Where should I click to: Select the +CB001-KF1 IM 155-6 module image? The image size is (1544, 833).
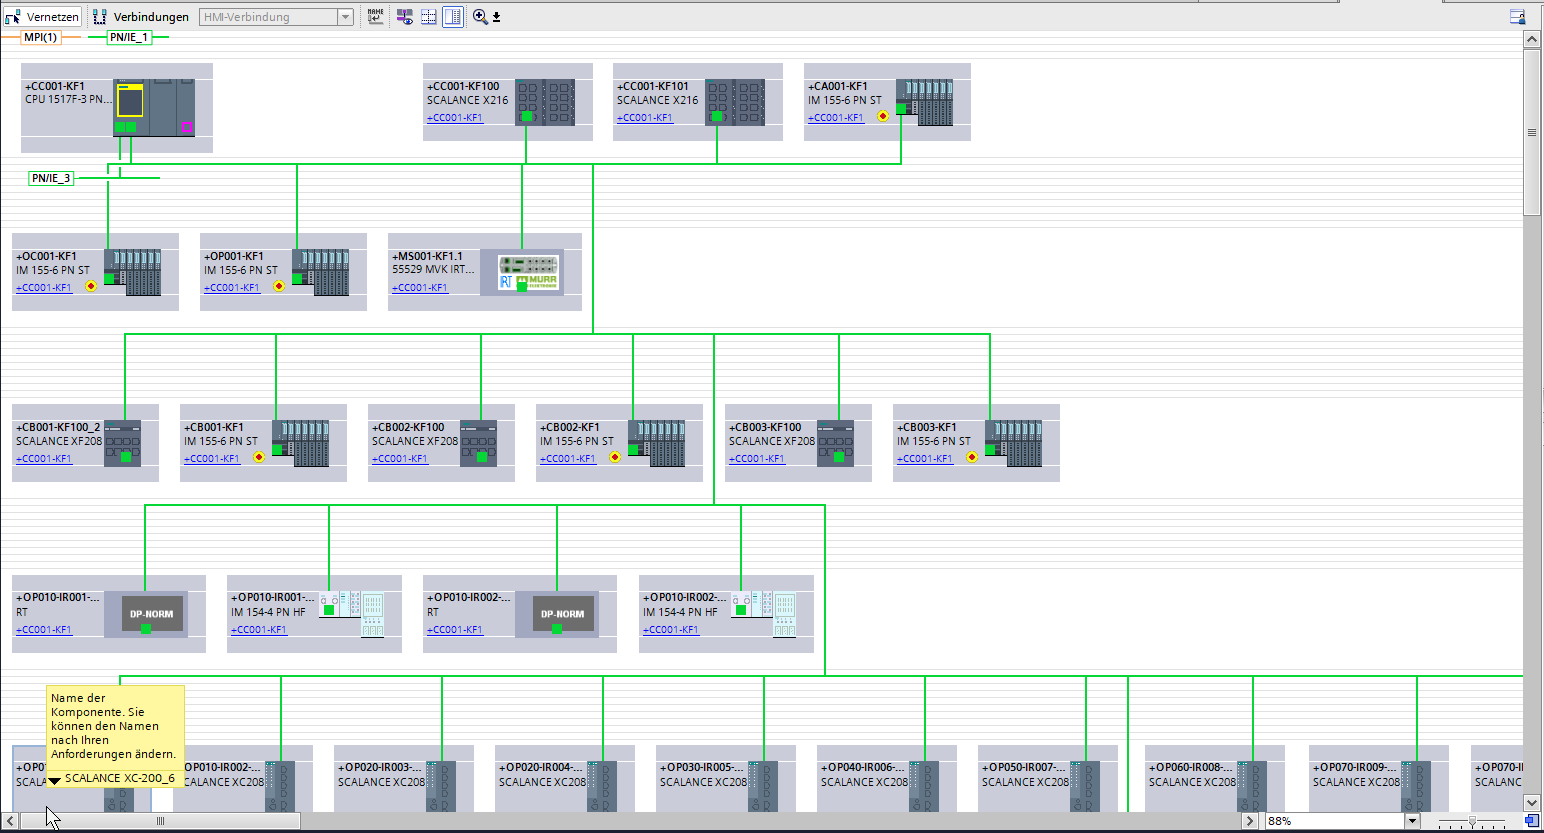tap(300, 443)
